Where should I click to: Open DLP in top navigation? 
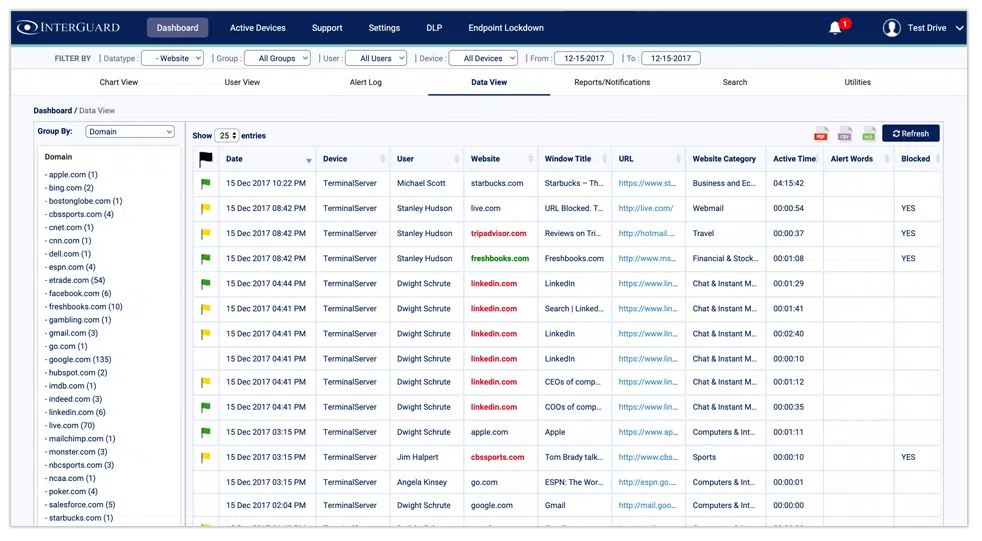(434, 28)
